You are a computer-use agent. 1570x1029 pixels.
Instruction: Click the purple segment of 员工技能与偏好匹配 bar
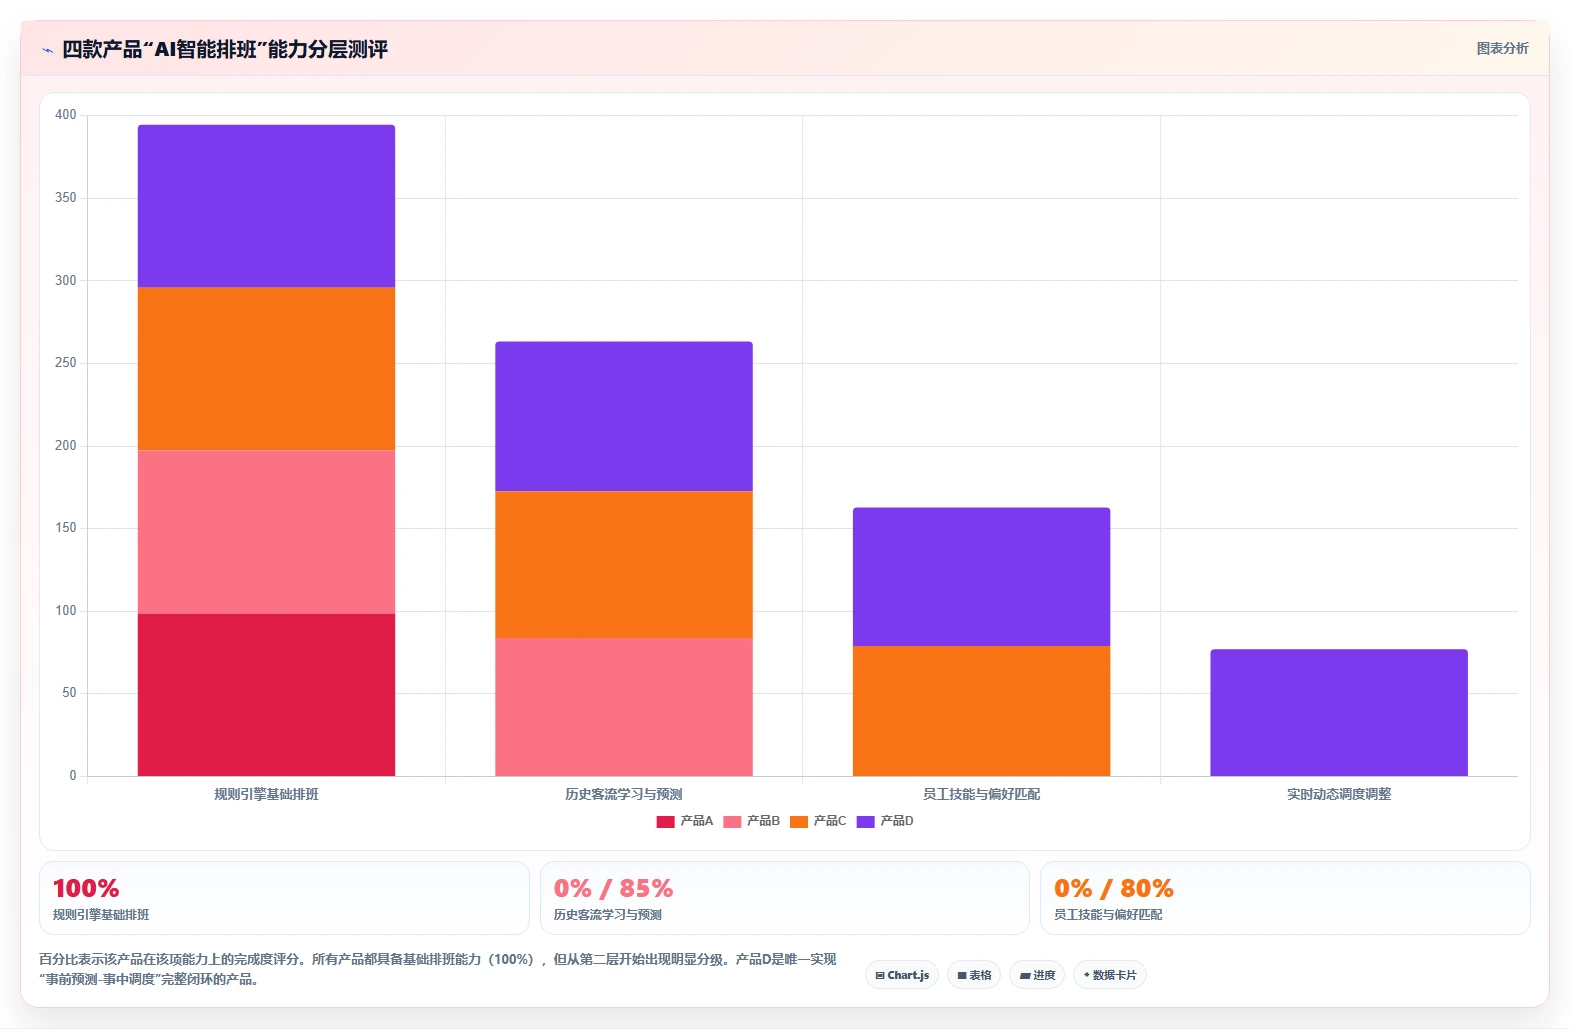click(x=981, y=577)
